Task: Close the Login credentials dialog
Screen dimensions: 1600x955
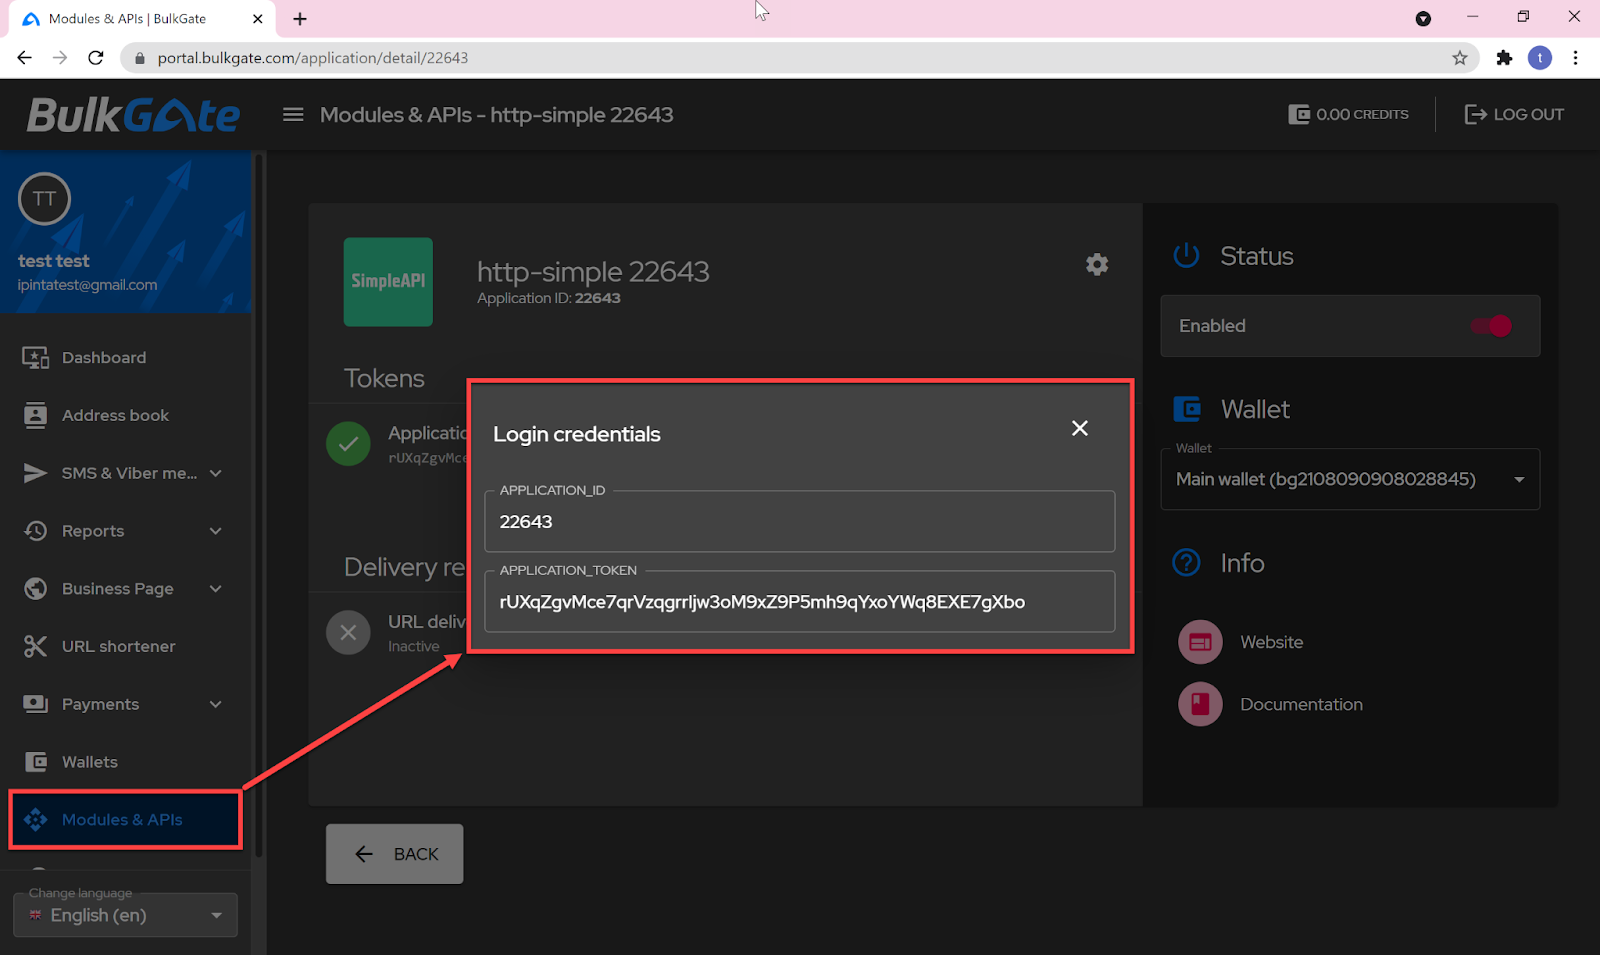Action: 1080,428
